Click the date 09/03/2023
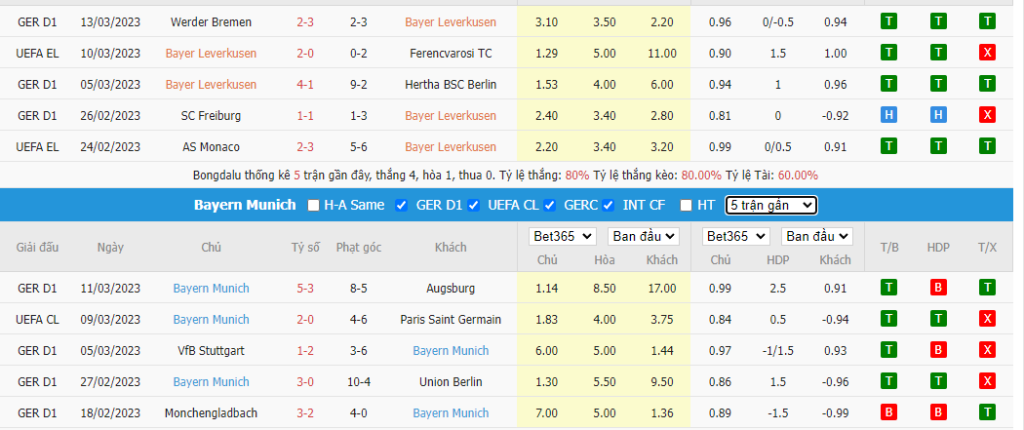1024x430 pixels. pos(110,320)
